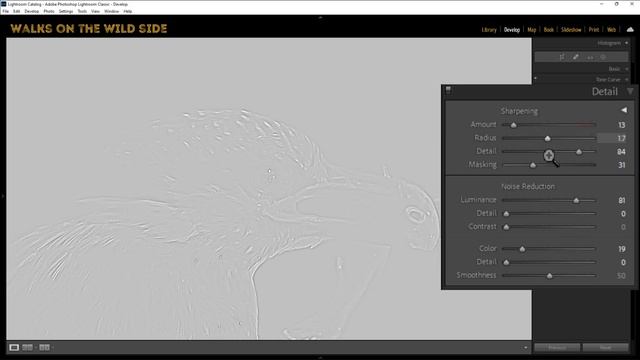
Task: Click the Sharpening Amount slider handle
Action: coord(514,125)
